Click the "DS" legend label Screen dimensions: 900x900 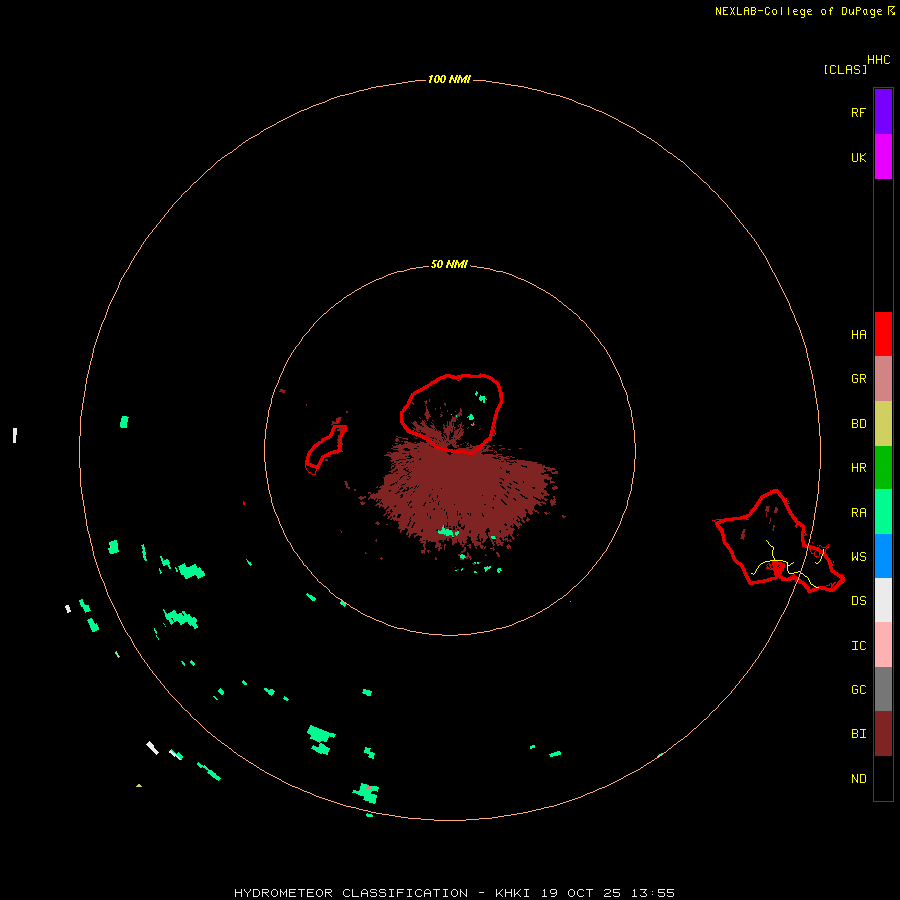858,601
